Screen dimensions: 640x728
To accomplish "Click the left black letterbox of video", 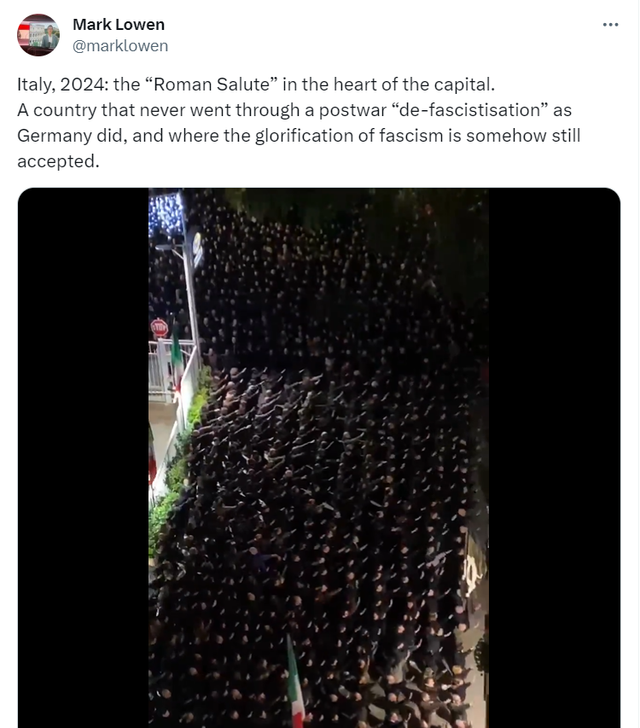I will [83, 458].
